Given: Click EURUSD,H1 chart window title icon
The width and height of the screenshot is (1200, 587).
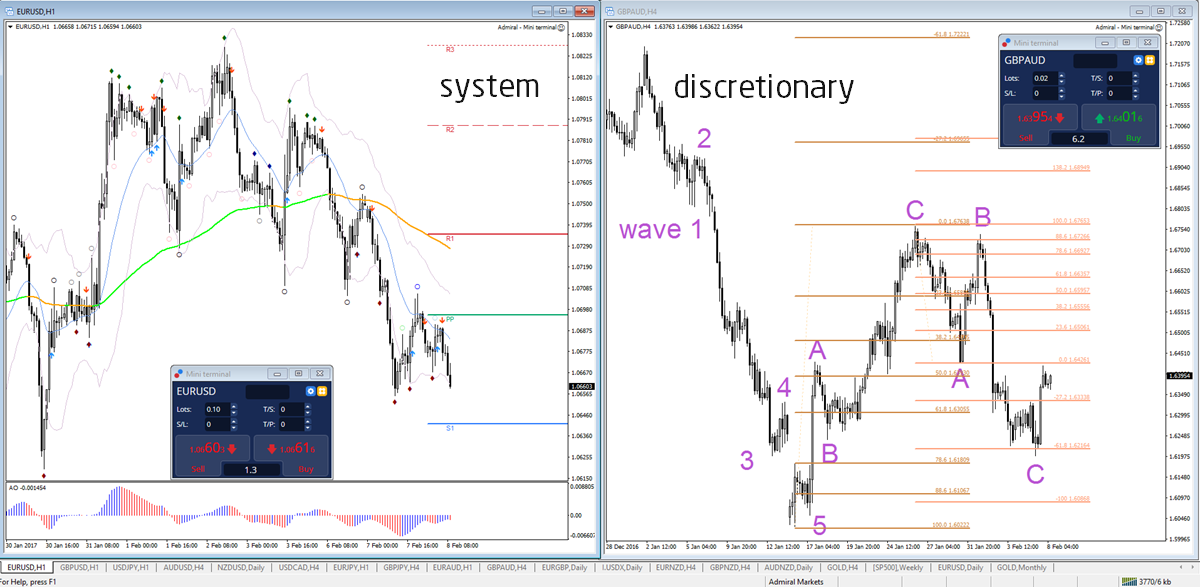Looking at the screenshot, I should point(10,10).
